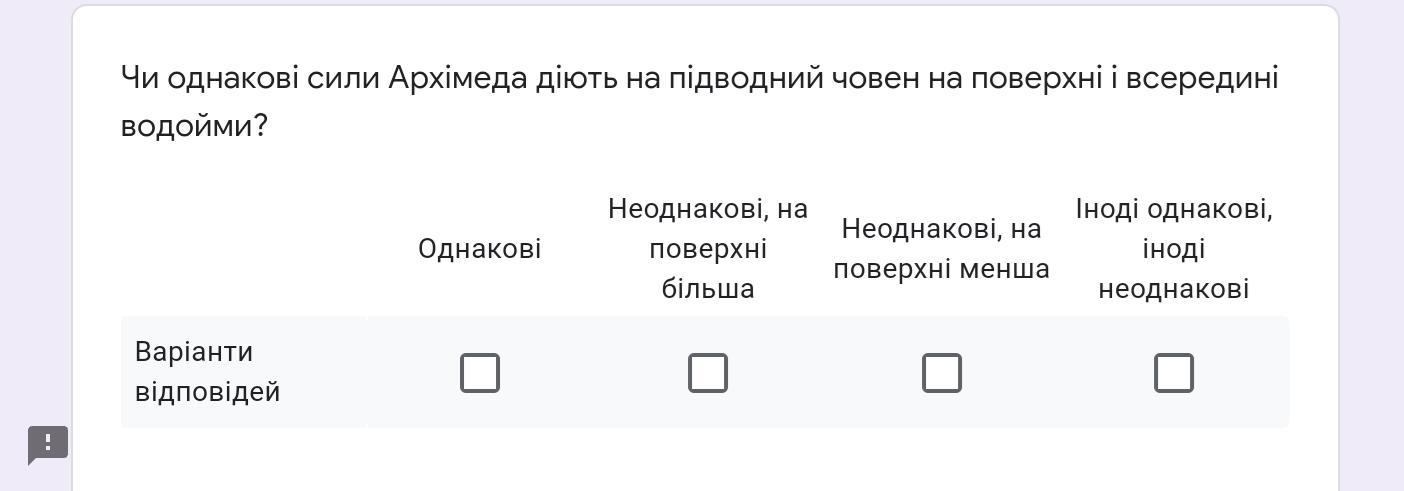Check the box for Неоднакові, на поверхні більша

pos(708,373)
